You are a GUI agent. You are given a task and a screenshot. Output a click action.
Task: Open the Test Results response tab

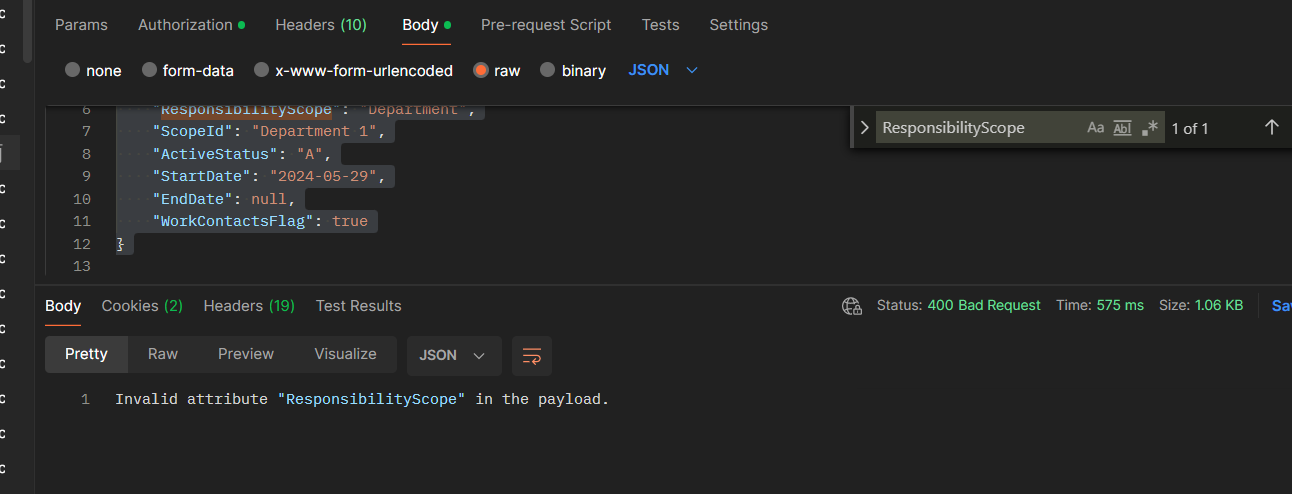[358, 306]
